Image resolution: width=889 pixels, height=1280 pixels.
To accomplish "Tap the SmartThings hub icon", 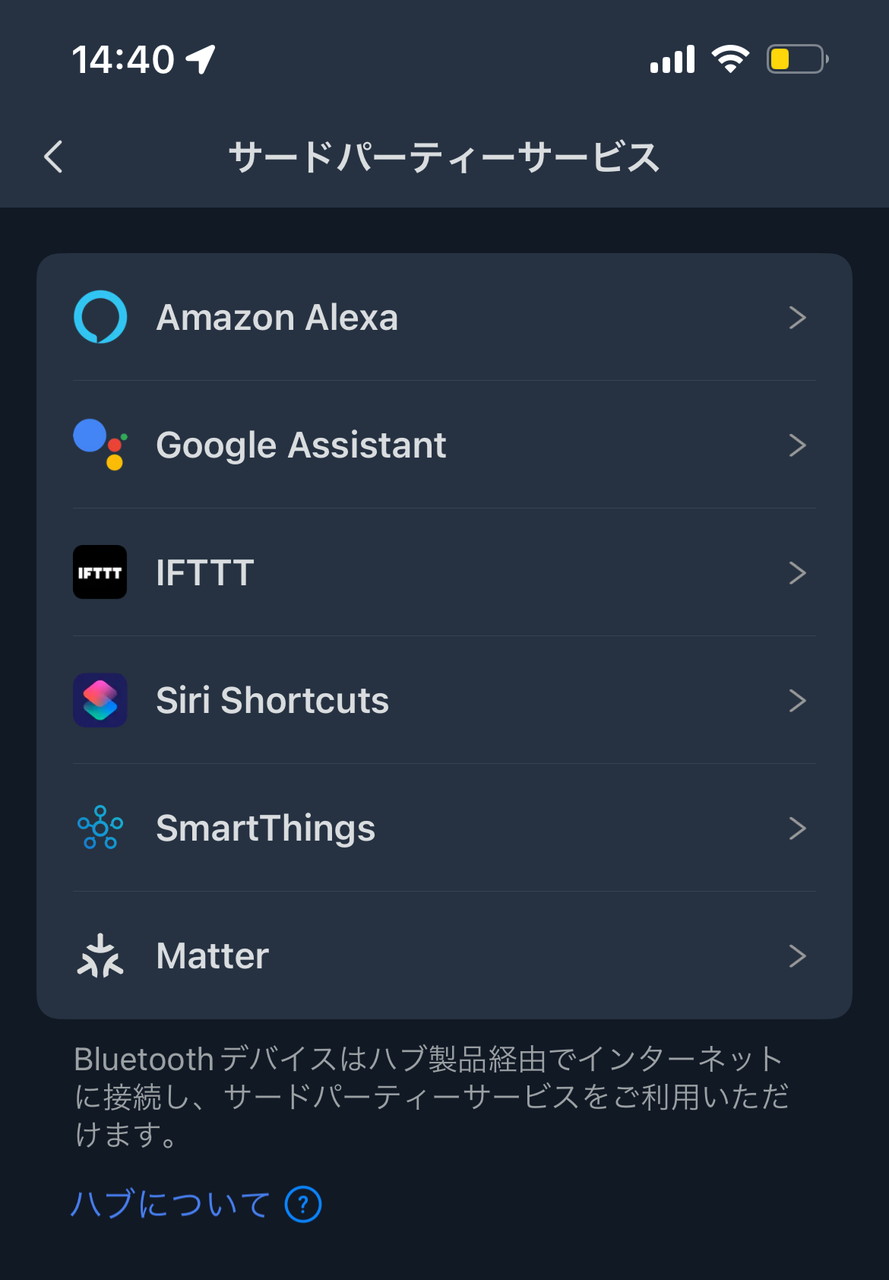I will (100, 828).
